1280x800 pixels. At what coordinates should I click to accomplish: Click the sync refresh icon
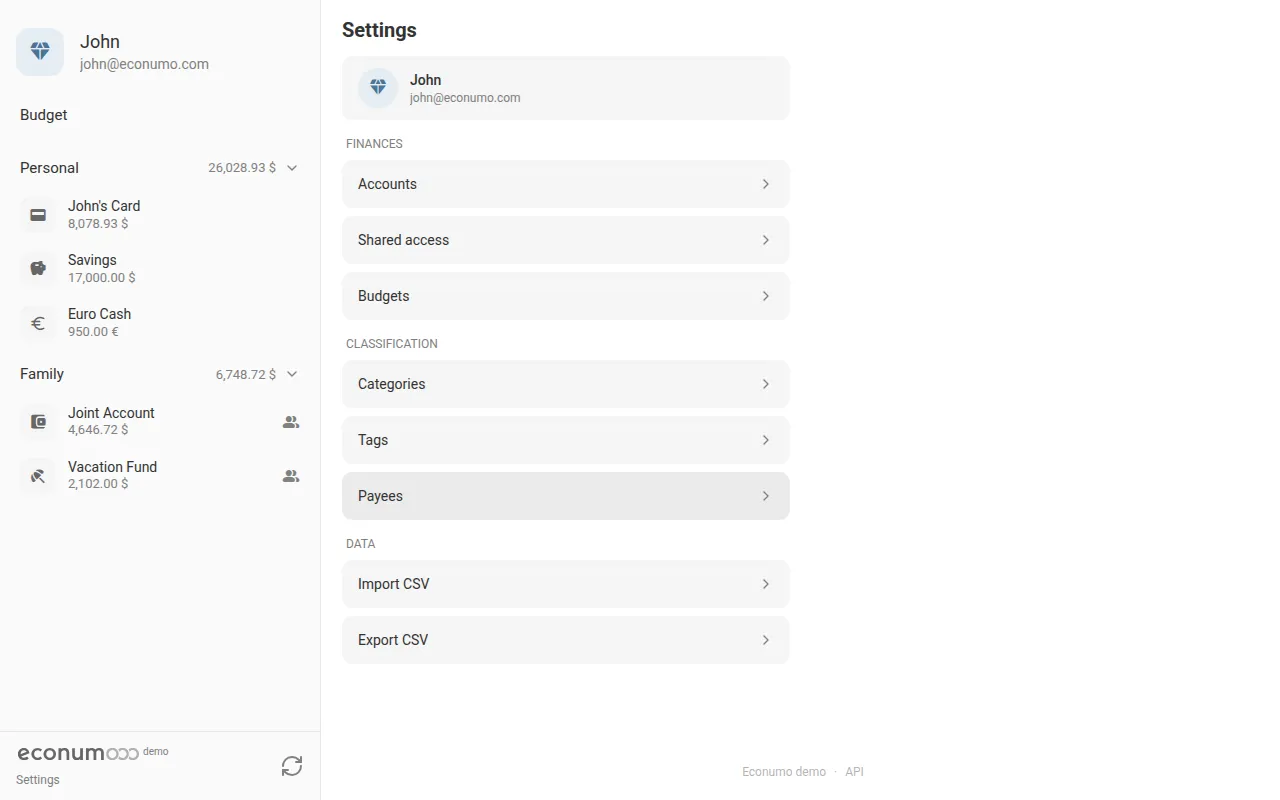pos(292,766)
